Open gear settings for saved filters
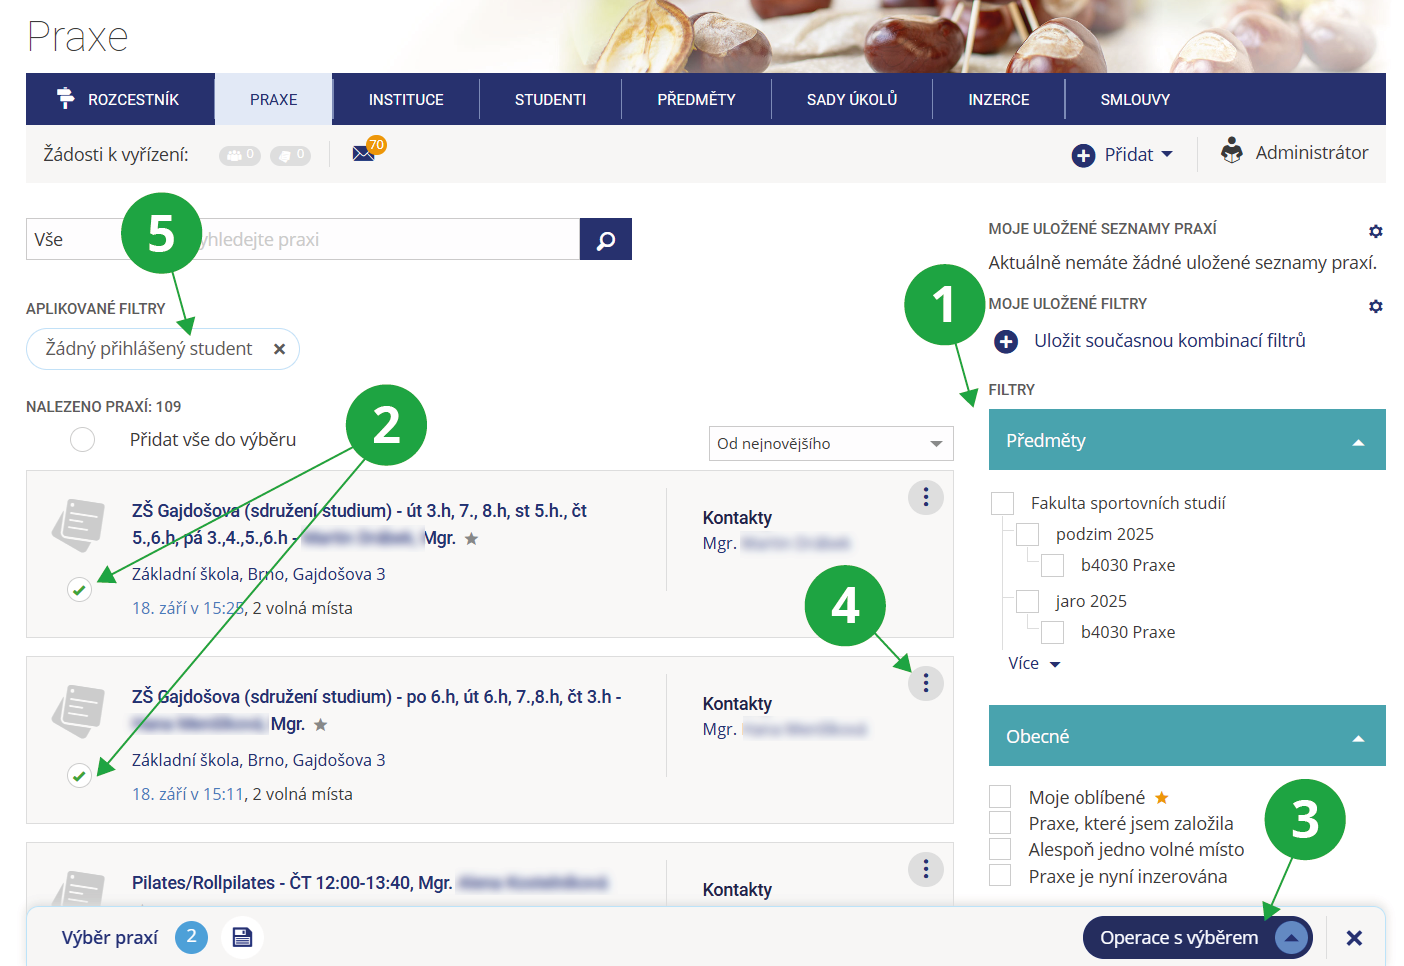Image resolution: width=1404 pixels, height=966 pixels. [x=1375, y=306]
